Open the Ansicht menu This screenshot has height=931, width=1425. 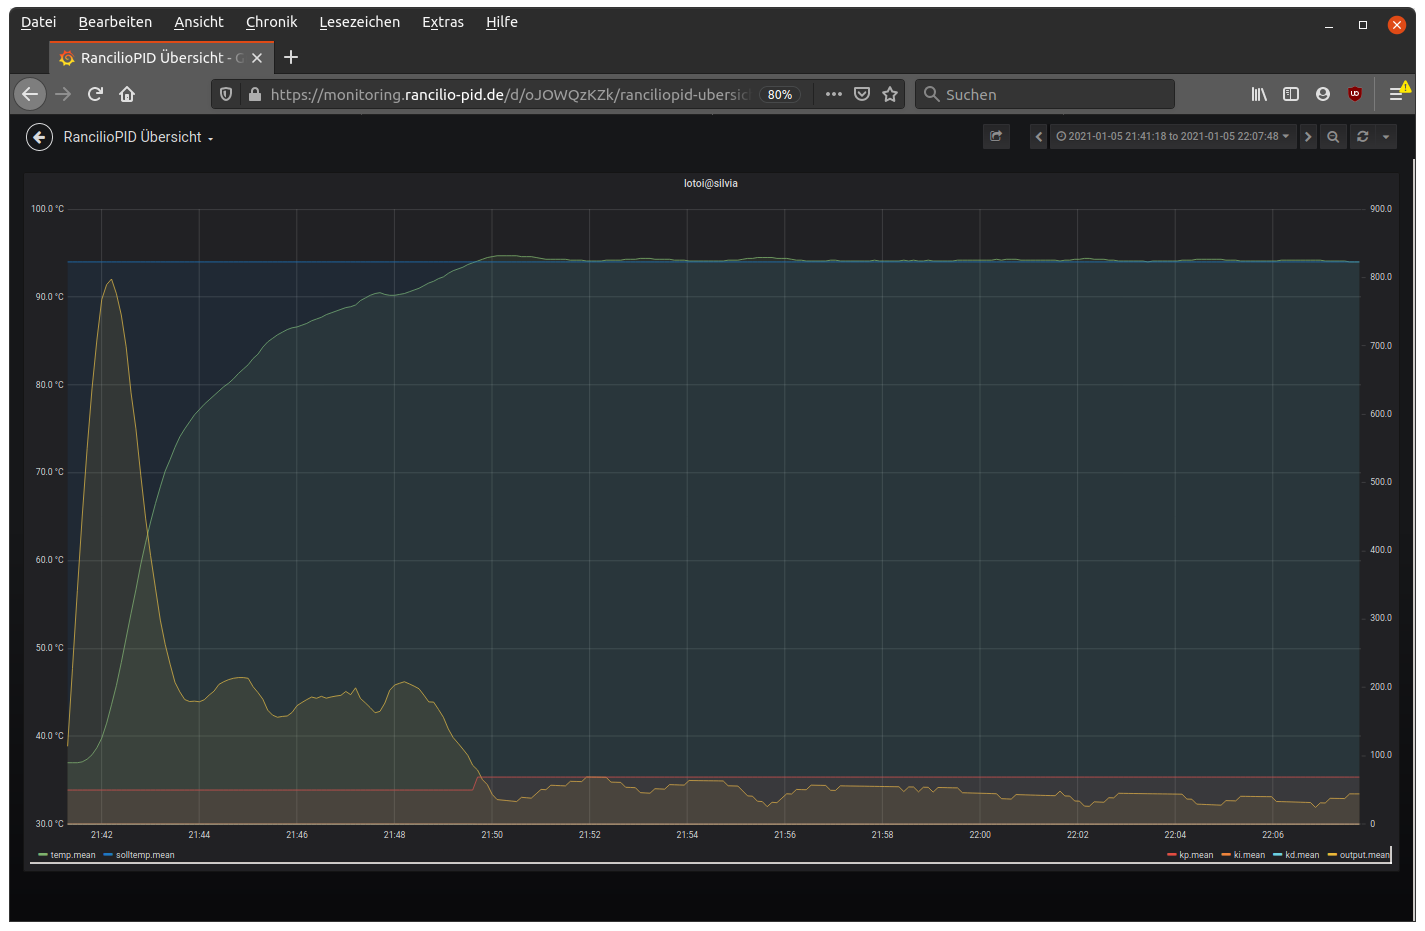tap(199, 22)
